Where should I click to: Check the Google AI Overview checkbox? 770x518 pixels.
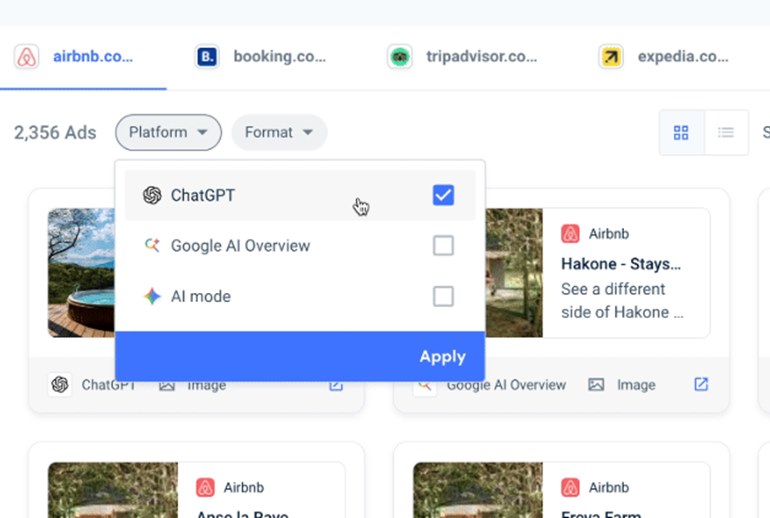pos(443,245)
